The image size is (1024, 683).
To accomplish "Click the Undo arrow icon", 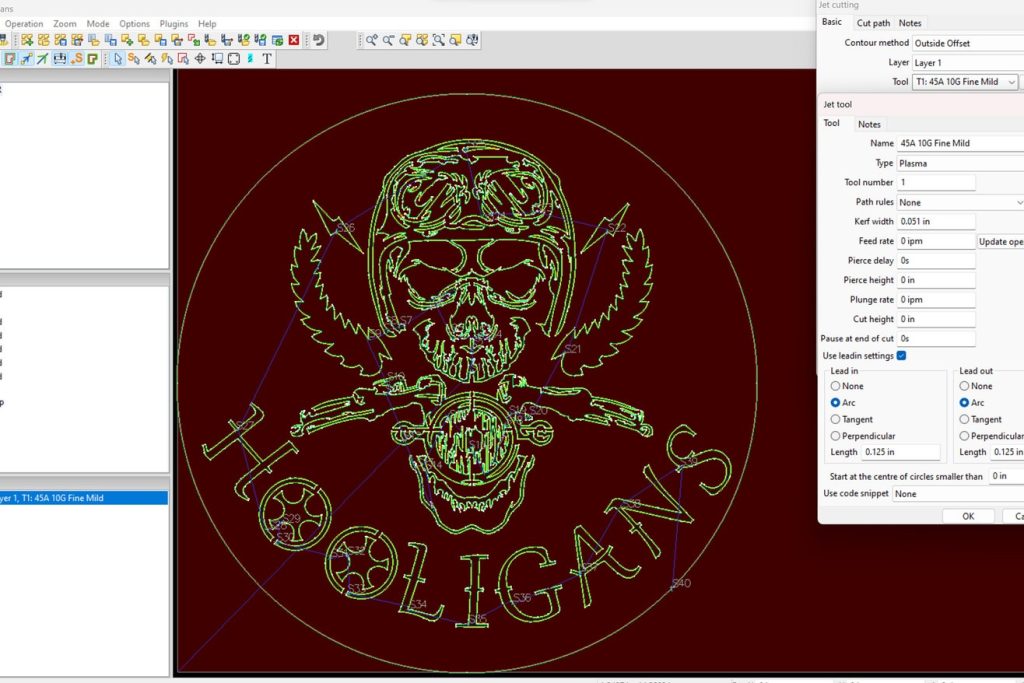I will pos(318,40).
